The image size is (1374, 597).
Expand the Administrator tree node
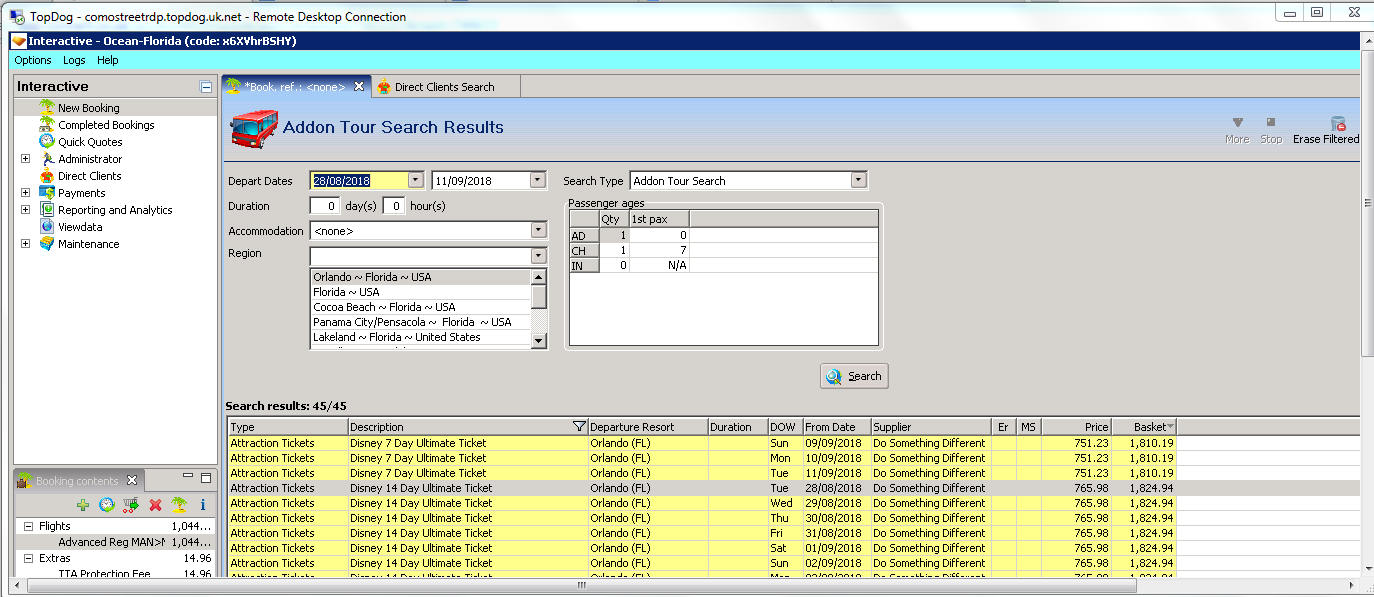26,159
